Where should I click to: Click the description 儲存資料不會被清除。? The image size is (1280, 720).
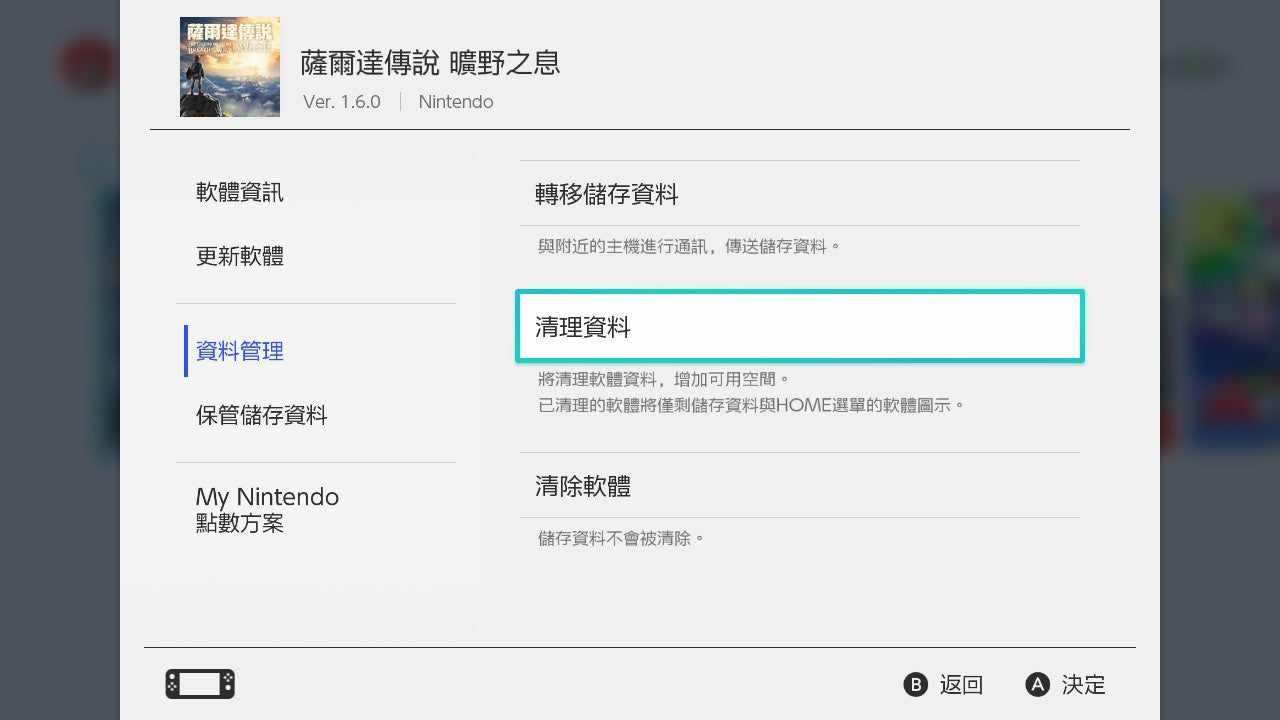(x=621, y=538)
